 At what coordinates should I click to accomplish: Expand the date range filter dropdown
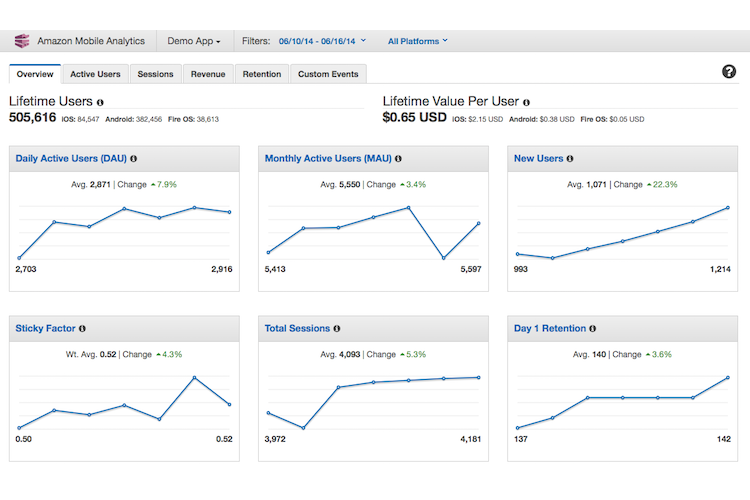coord(320,41)
